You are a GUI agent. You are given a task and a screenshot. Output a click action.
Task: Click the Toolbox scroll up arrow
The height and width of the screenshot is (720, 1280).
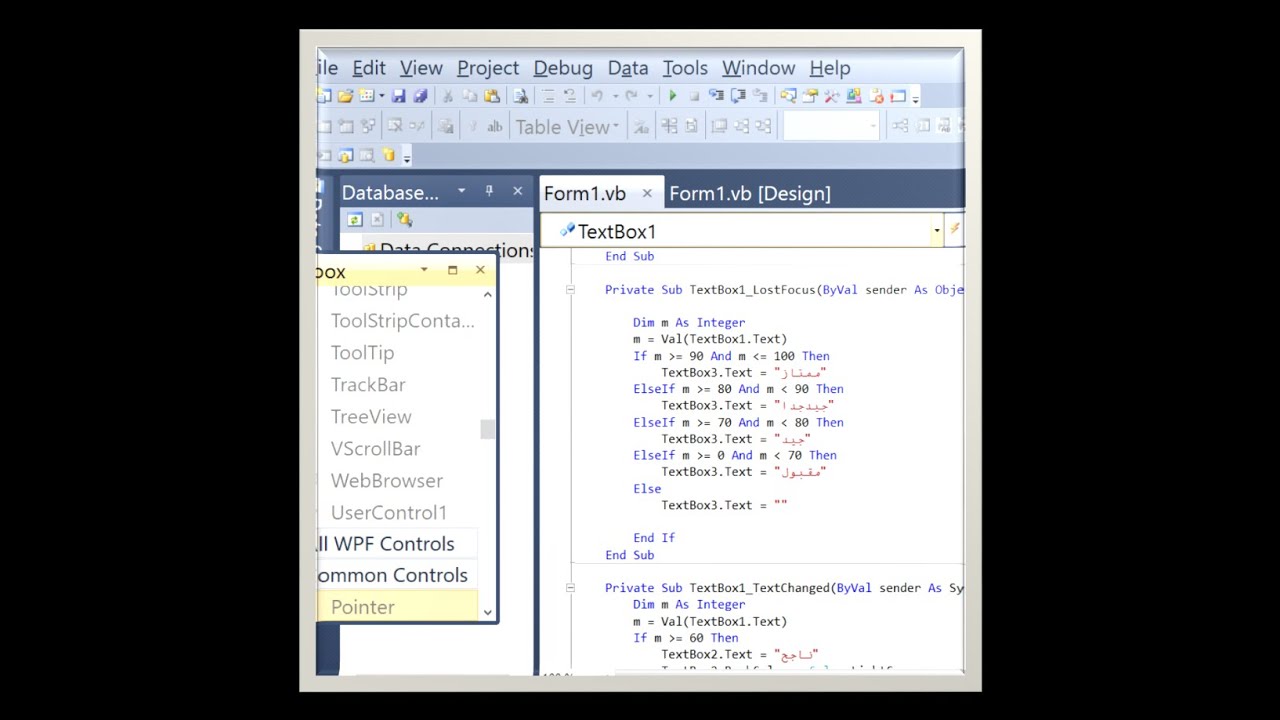click(487, 295)
